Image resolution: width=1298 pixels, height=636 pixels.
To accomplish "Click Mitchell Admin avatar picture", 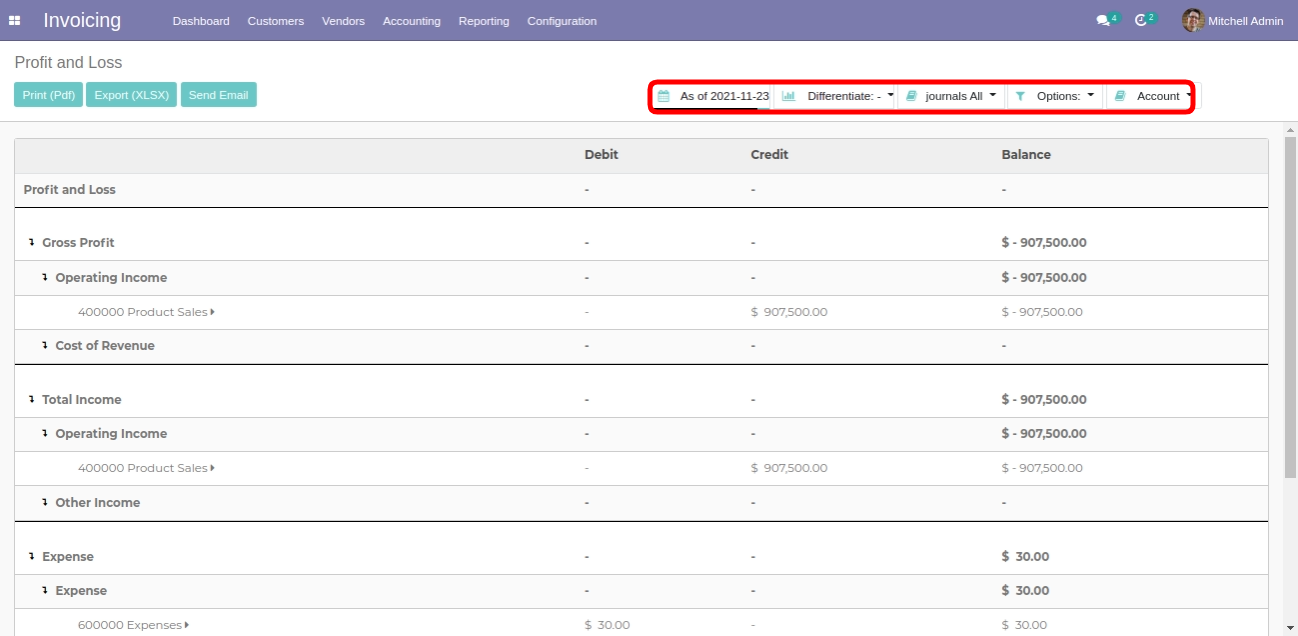I will pos(1192,21).
